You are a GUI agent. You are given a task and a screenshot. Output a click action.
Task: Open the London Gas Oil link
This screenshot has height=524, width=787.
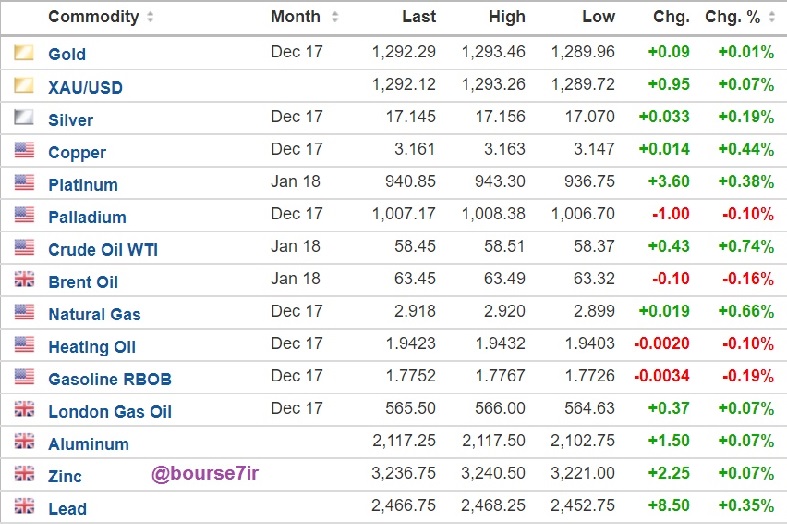110,412
